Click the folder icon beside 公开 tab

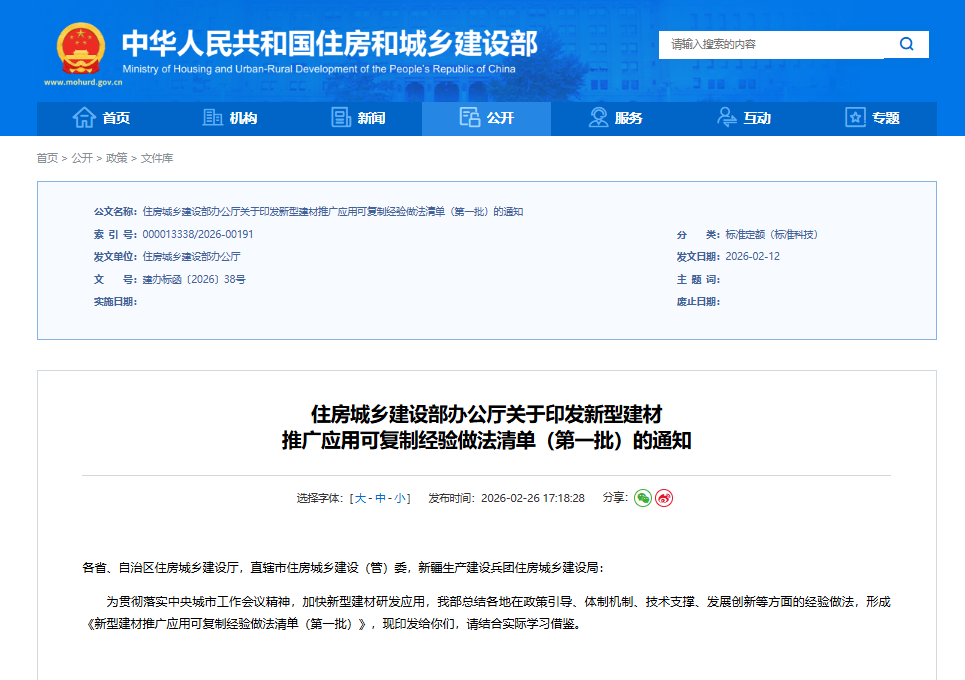click(x=467, y=118)
